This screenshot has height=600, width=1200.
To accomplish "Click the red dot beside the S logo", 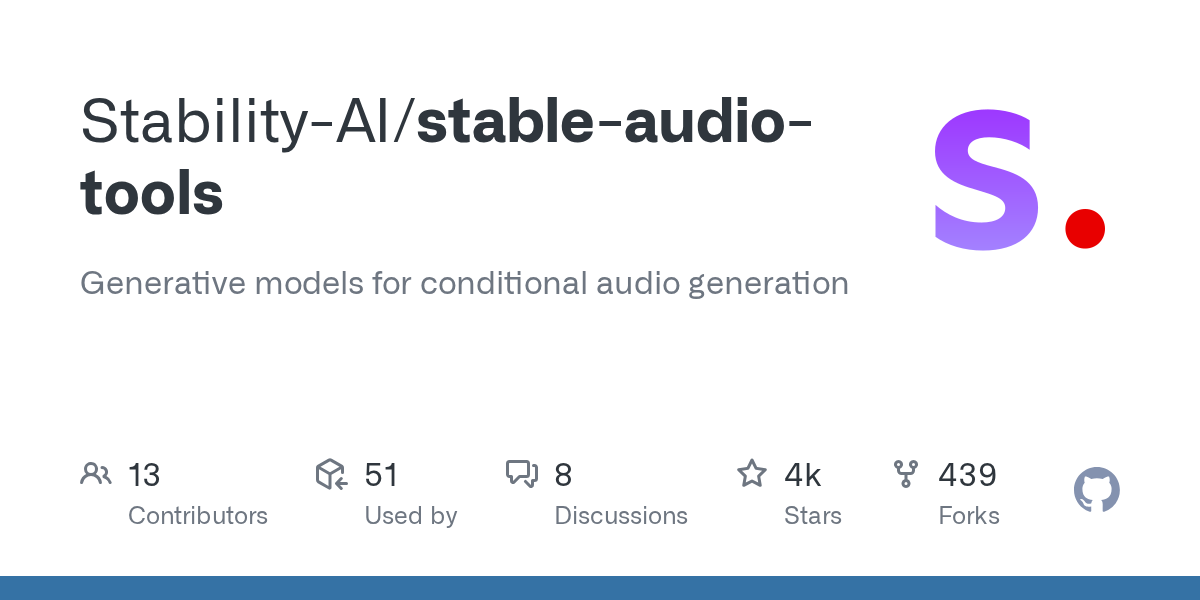I will 1084,228.
